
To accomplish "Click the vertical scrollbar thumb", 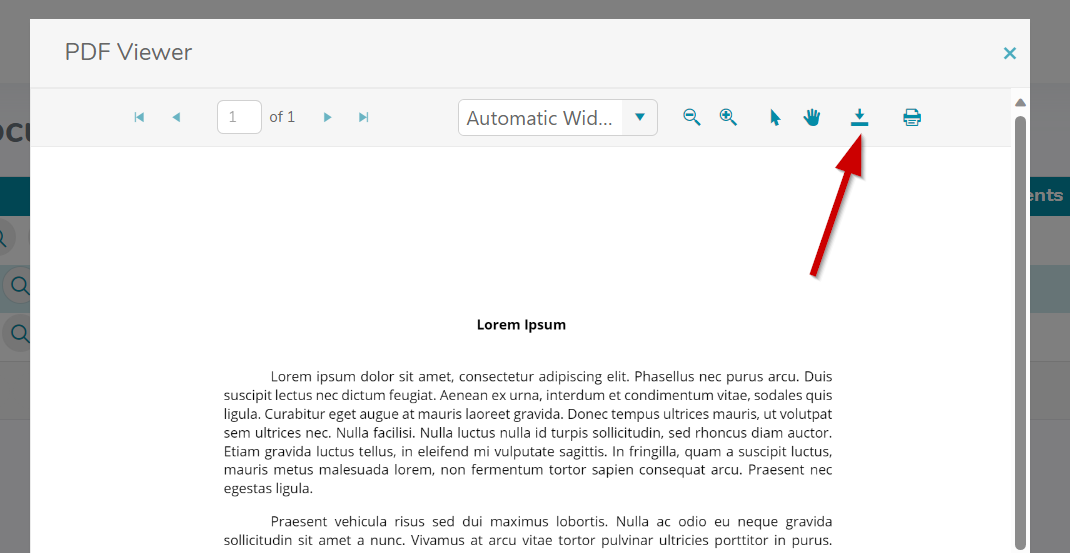I will 1021,330.
